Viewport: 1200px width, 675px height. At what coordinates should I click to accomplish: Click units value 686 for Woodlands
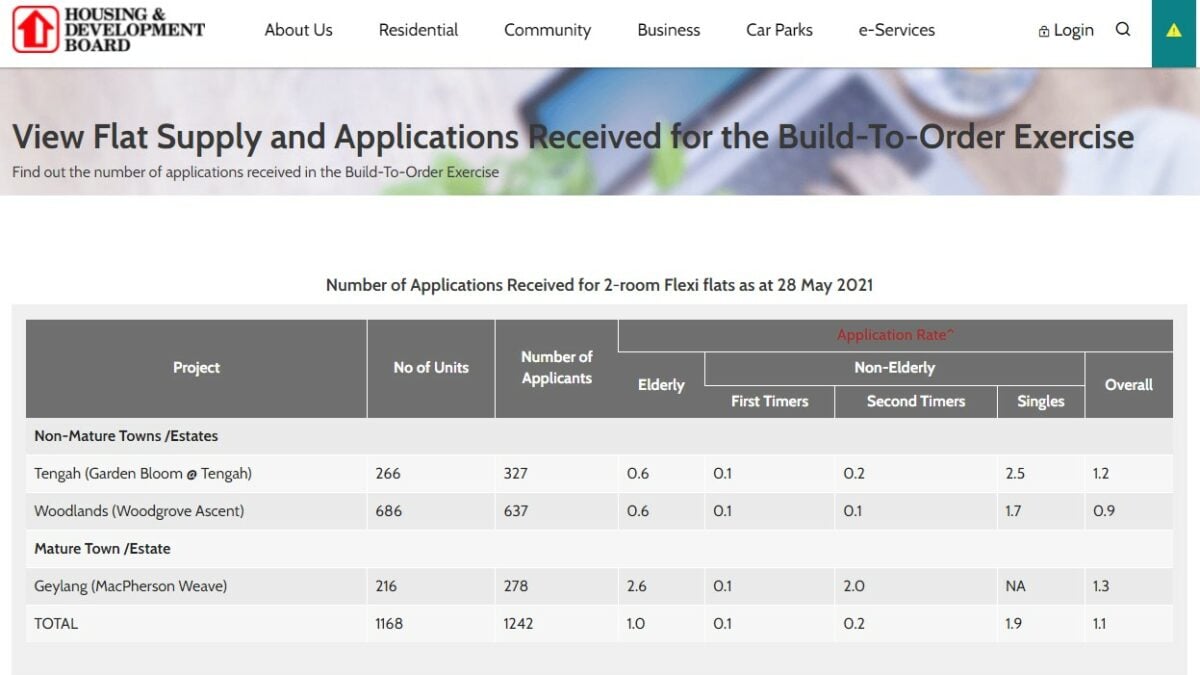point(389,511)
